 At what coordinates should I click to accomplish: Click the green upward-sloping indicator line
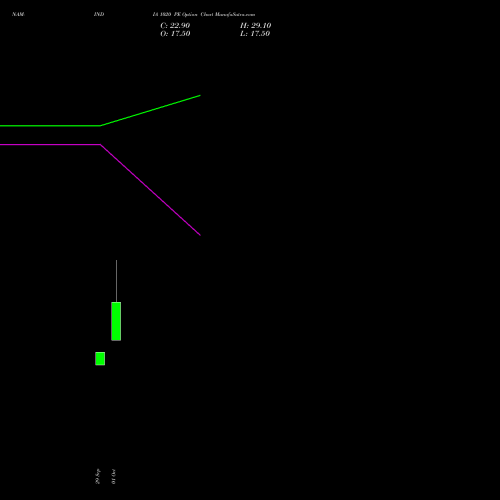click(x=150, y=111)
